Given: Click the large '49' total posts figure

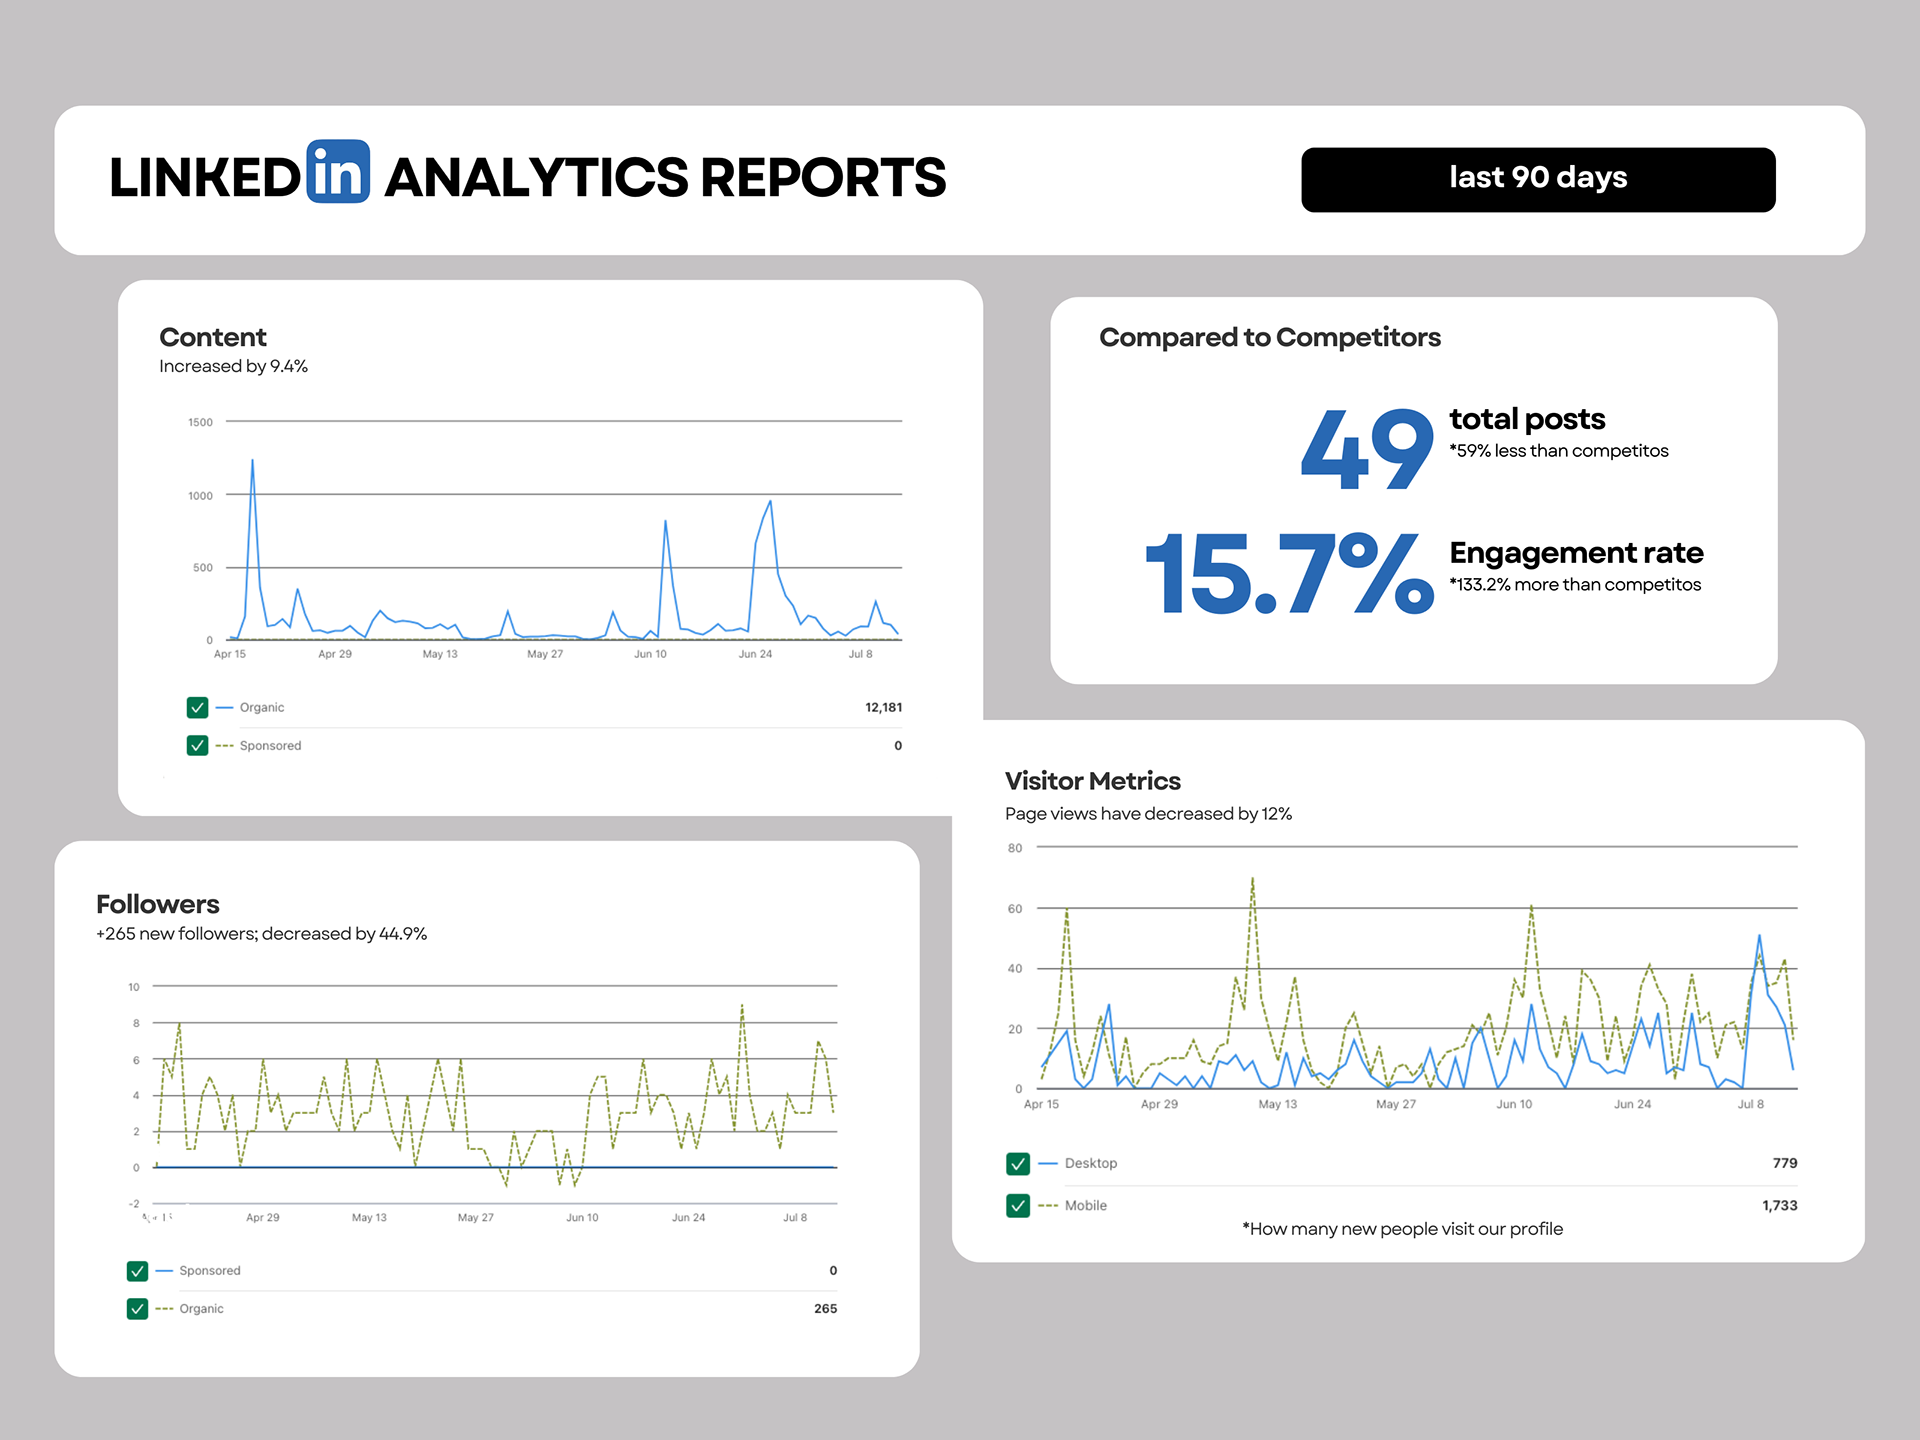Looking at the screenshot, I should click(x=1367, y=449).
